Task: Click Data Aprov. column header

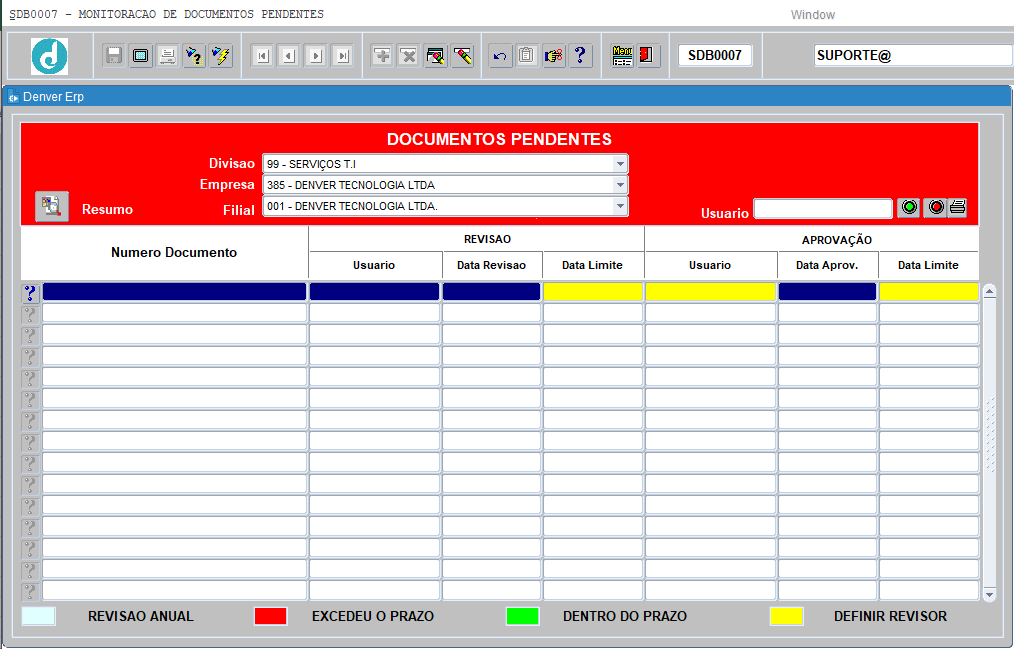Action: (827, 265)
